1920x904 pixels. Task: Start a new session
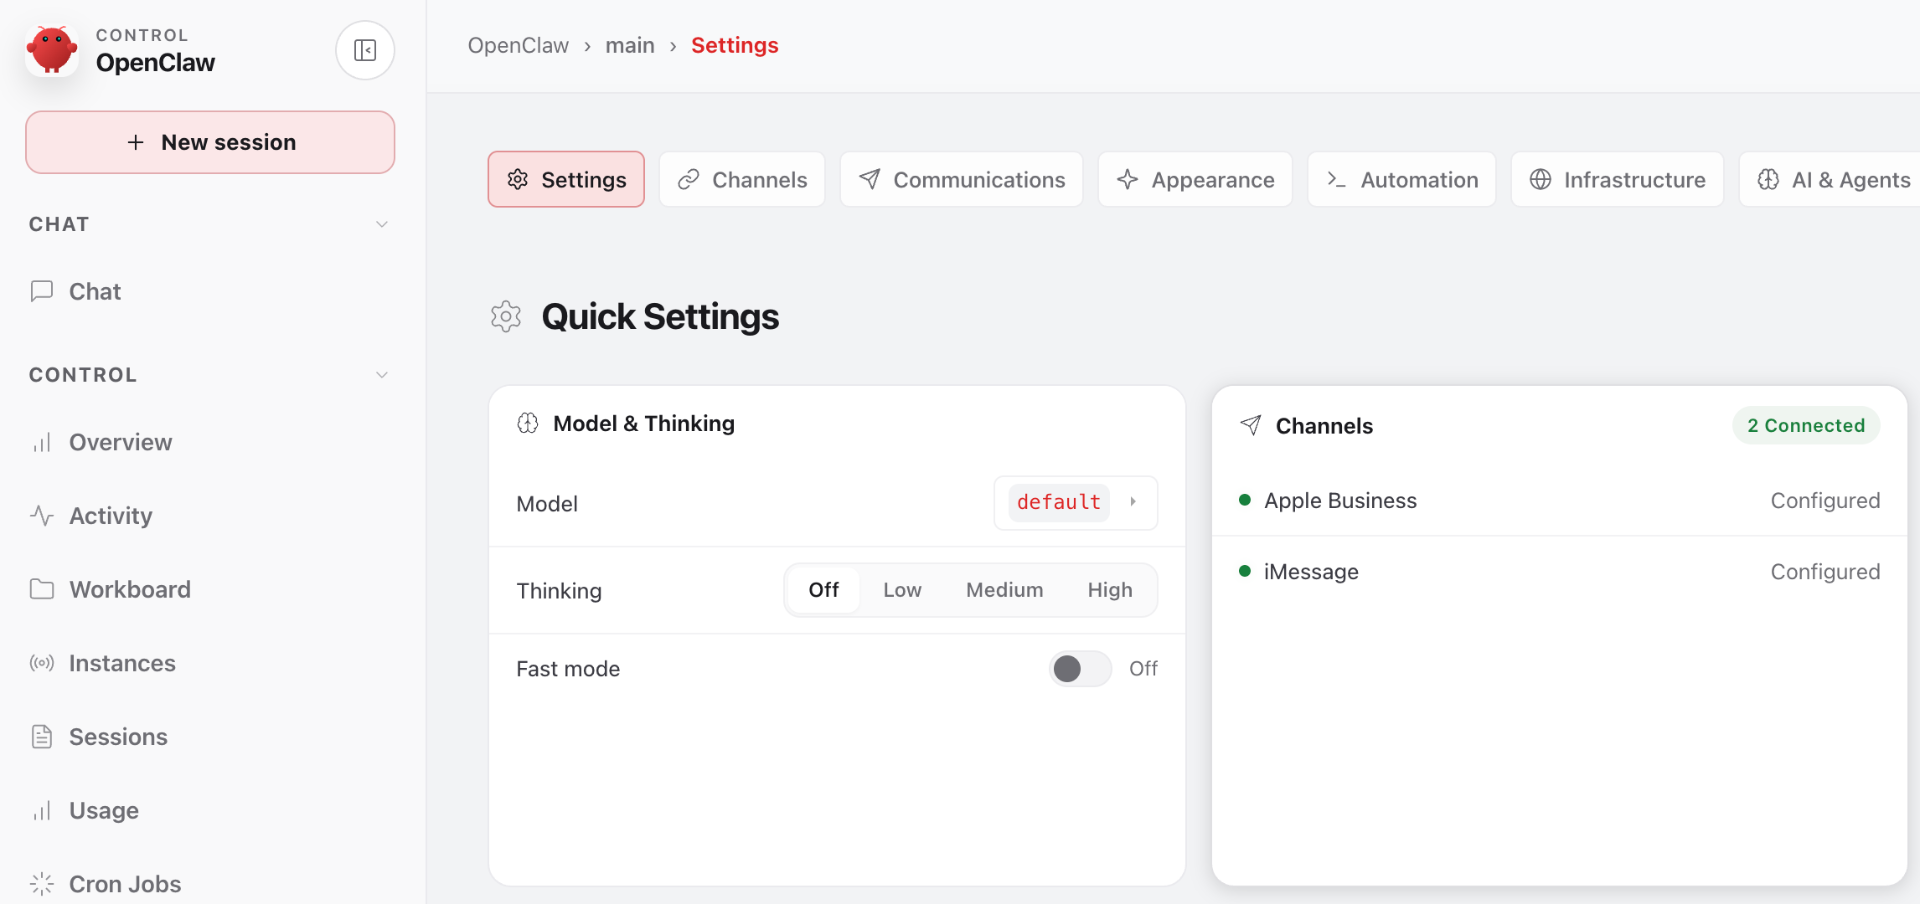click(210, 142)
